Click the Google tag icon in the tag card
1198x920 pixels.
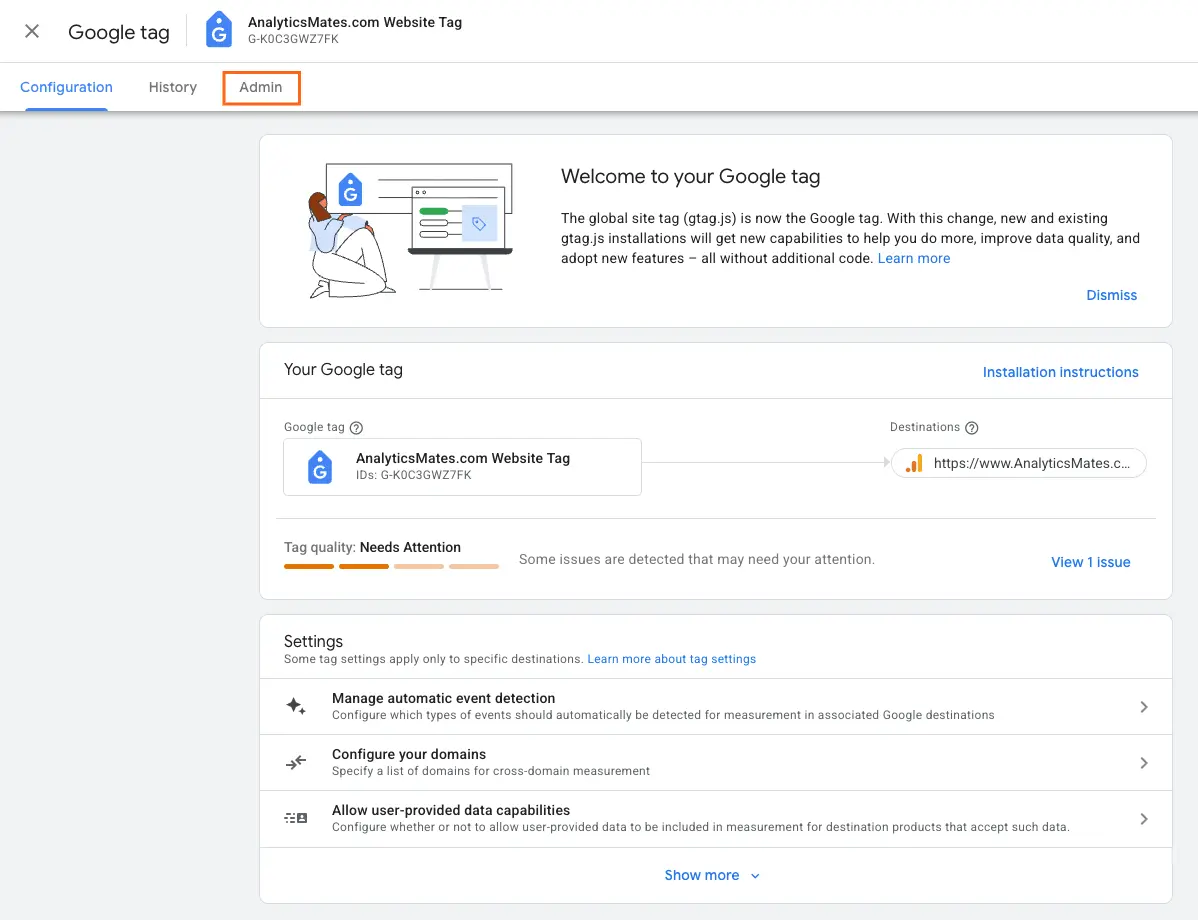pos(320,467)
